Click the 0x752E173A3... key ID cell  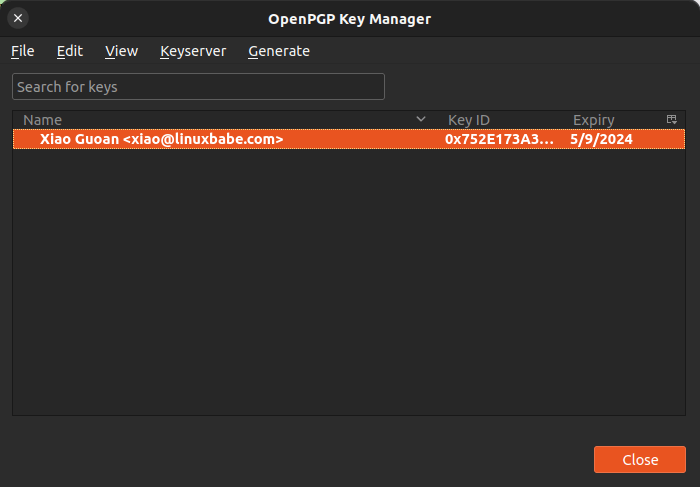499,139
